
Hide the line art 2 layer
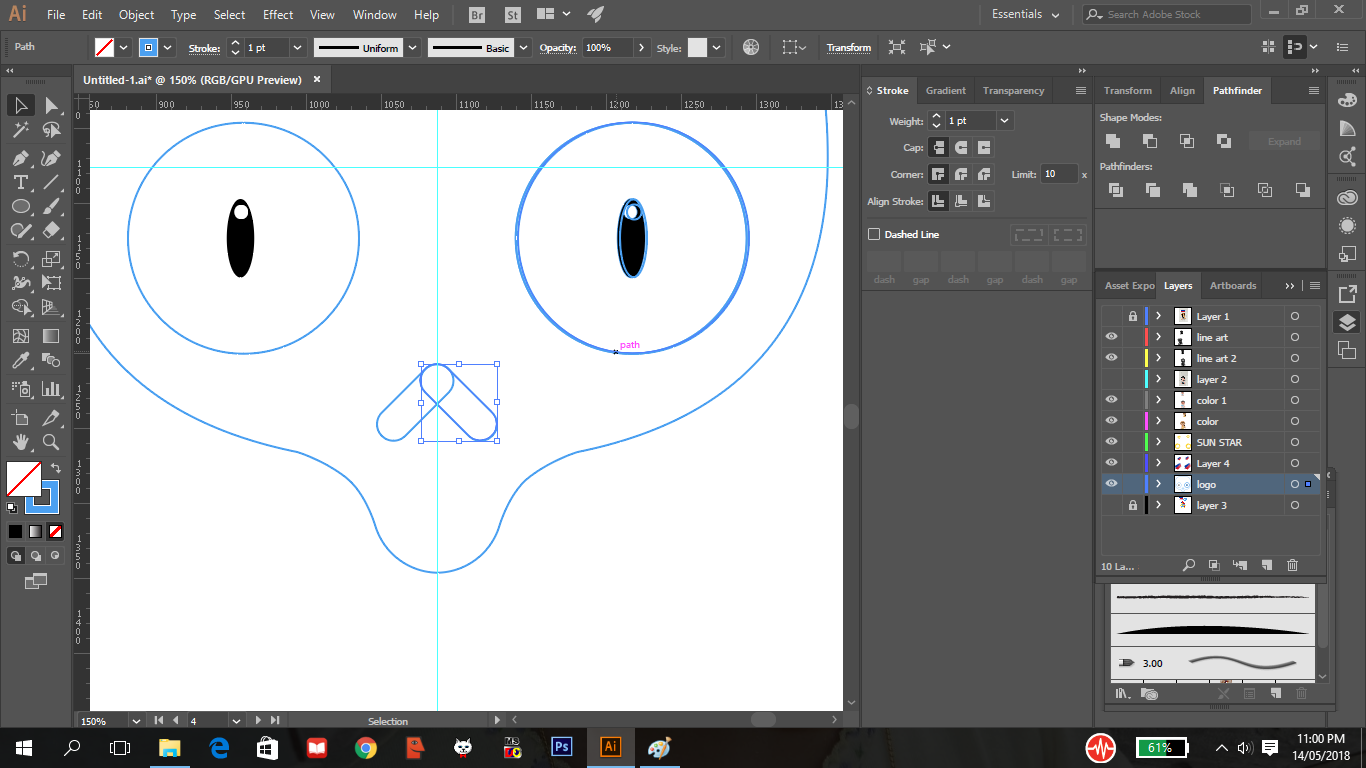(1111, 358)
